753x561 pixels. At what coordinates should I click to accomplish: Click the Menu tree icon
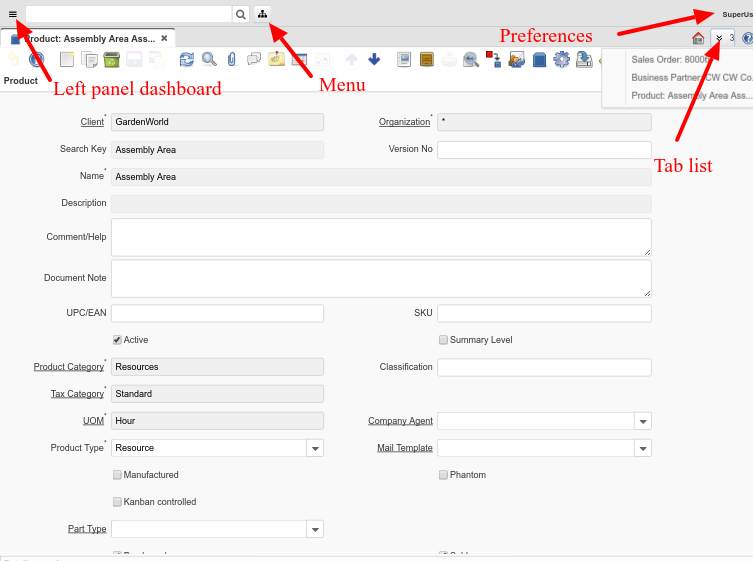[x=262, y=14]
